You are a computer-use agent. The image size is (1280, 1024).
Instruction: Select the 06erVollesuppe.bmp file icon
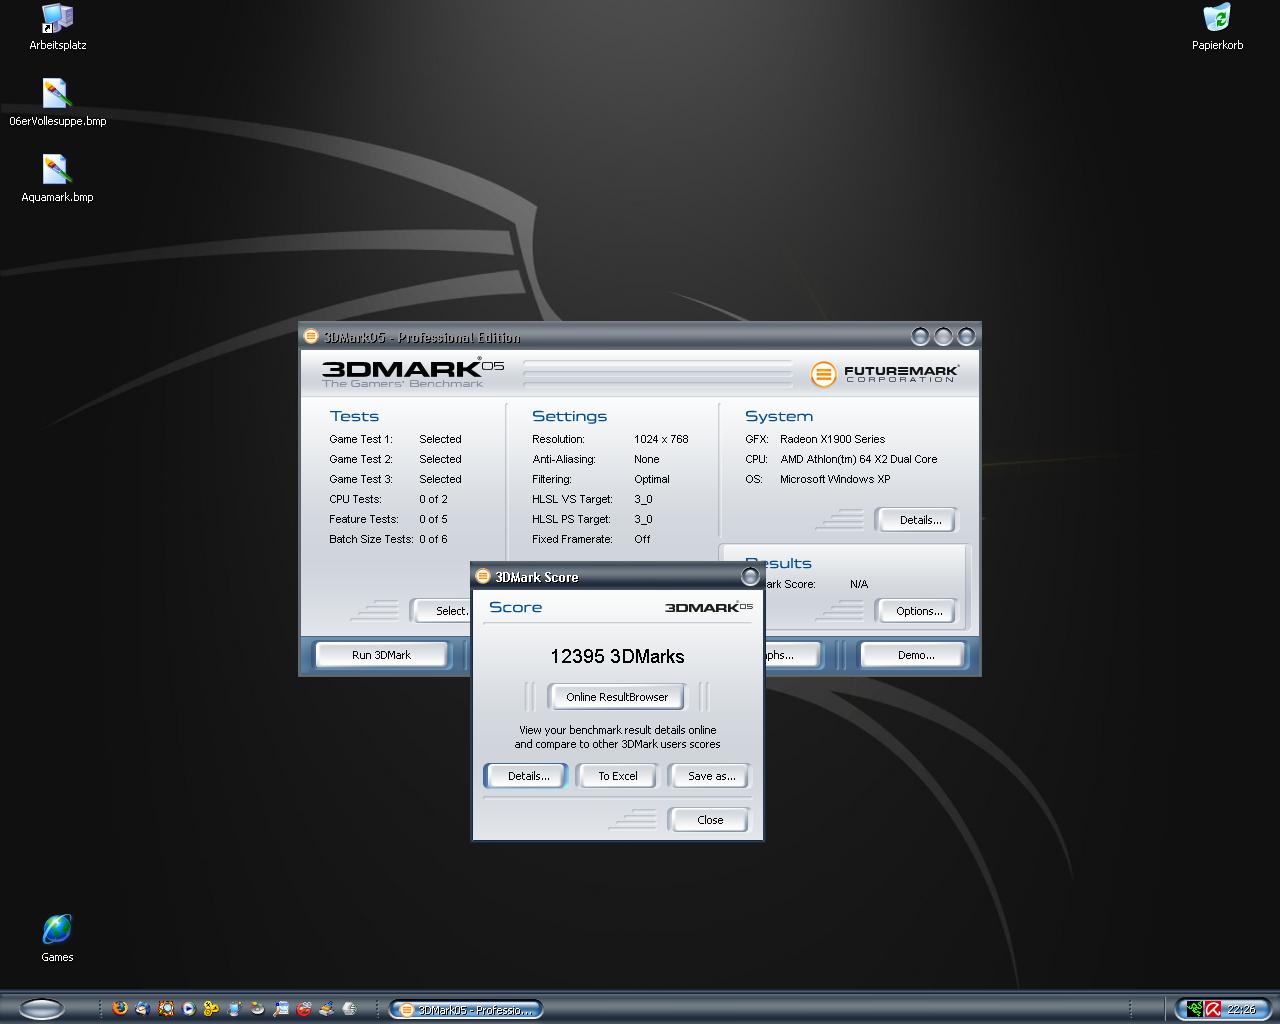57,103
